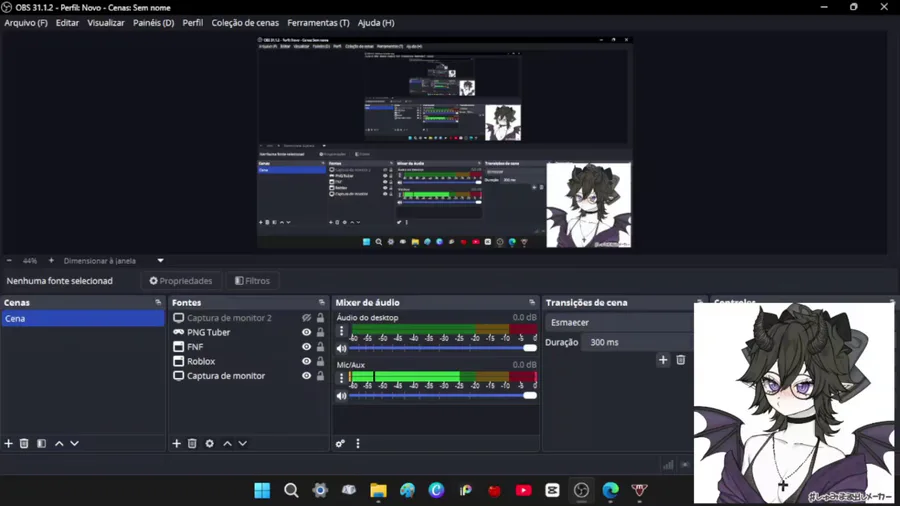Open scene filters icon in Cenas toolbar
This screenshot has width=900, height=506.
[x=41, y=443]
